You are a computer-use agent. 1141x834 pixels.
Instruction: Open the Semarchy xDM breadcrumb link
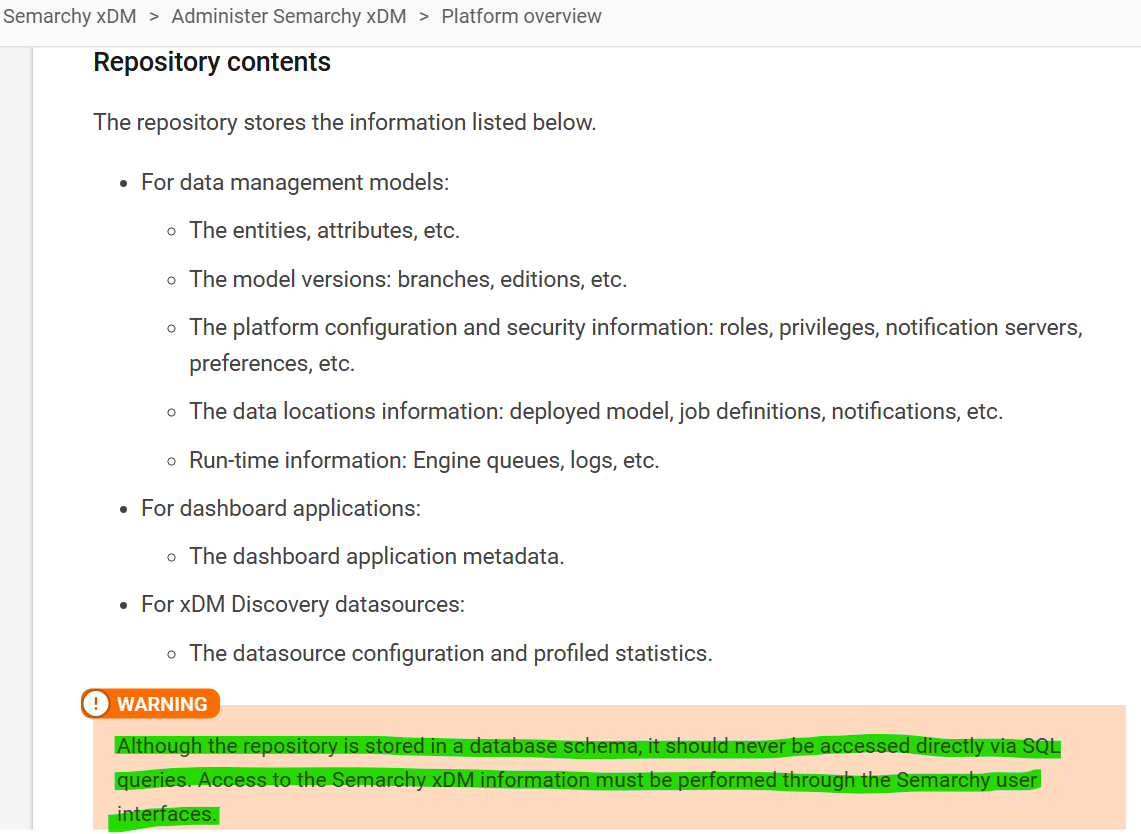click(70, 16)
